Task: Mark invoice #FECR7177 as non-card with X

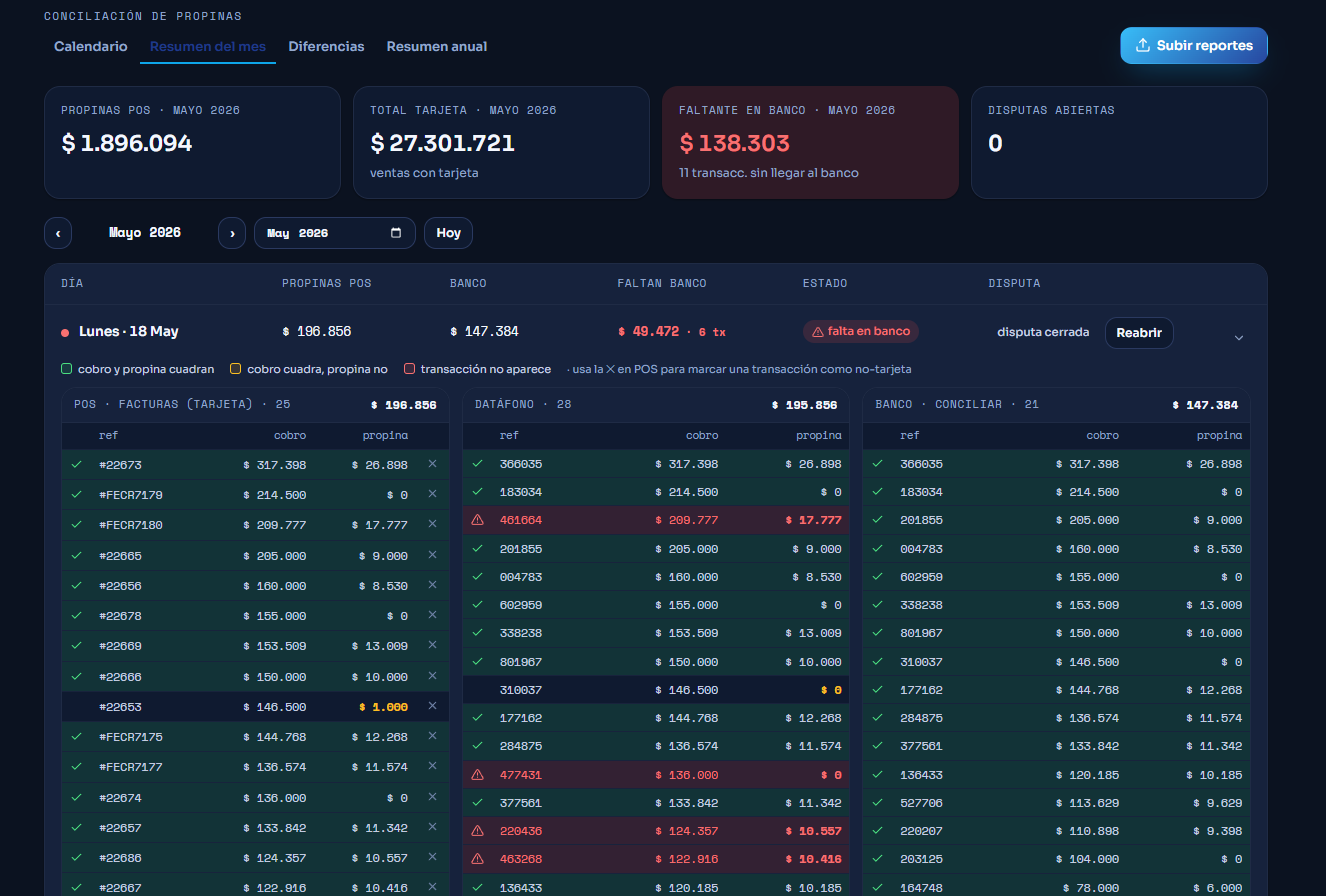Action: [x=432, y=766]
